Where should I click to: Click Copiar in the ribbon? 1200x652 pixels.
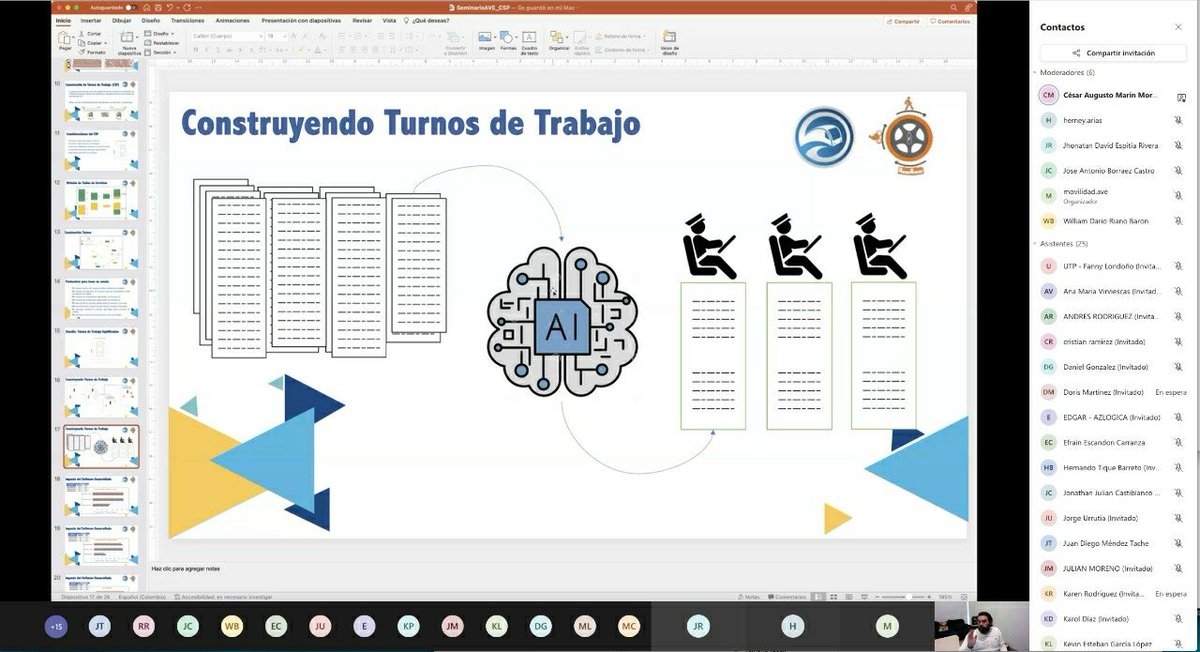coord(92,42)
